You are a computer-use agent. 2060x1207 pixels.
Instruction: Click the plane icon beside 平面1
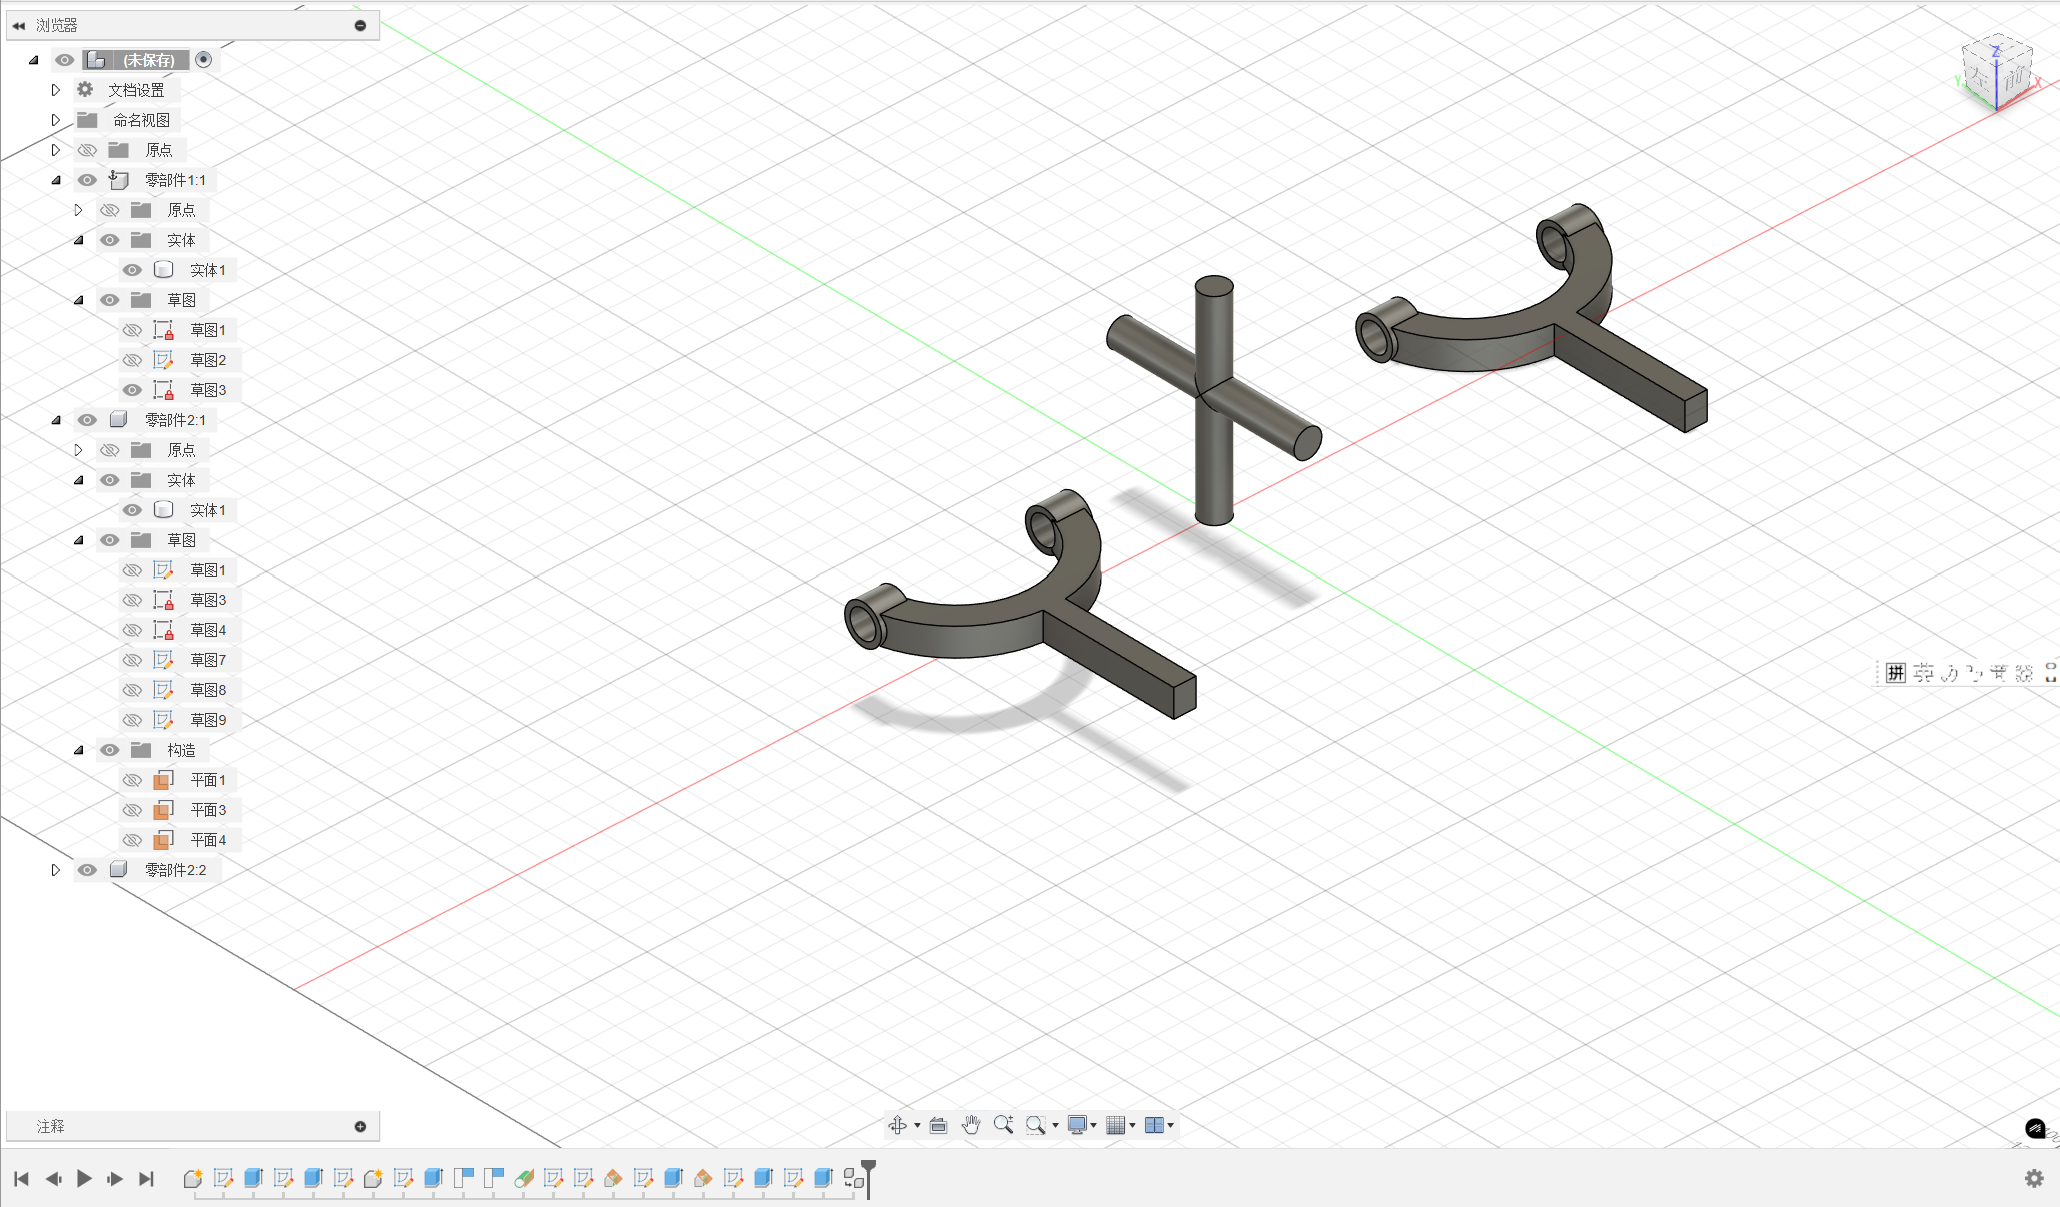pos(163,780)
